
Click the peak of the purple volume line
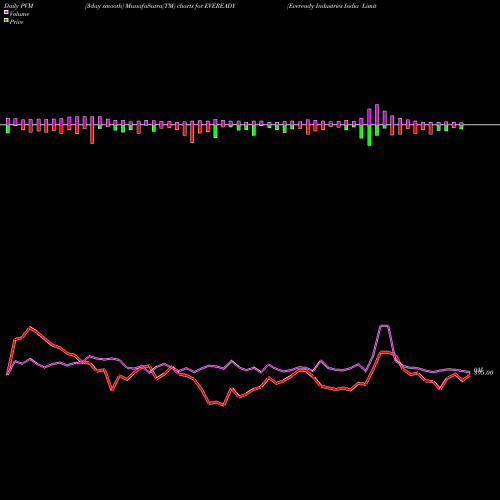(x=384, y=326)
